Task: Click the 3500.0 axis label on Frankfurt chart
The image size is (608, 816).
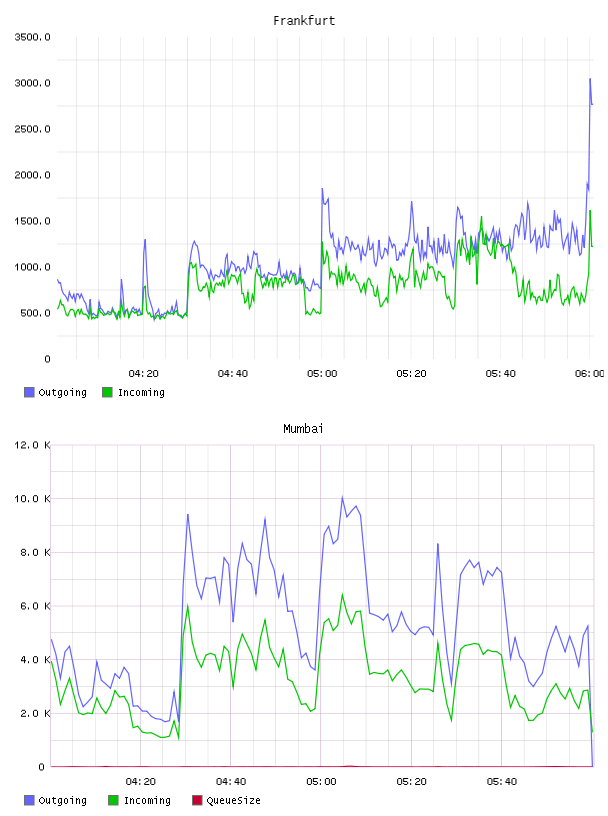Action: [32, 37]
